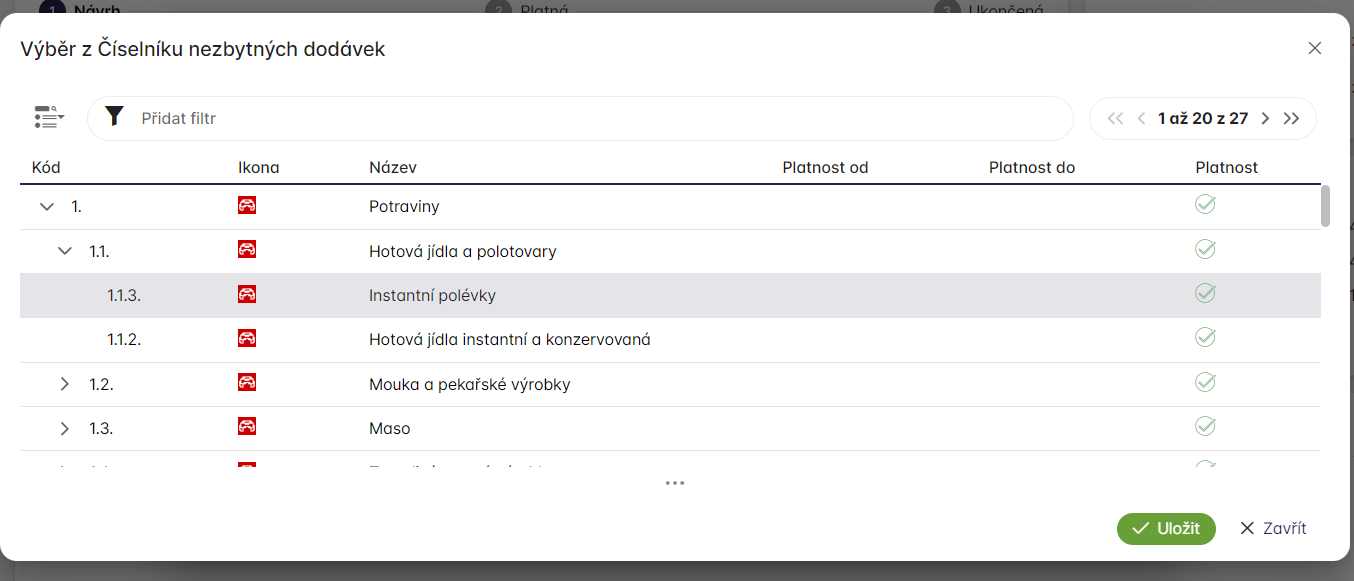Viewport: 1354px width, 581px height.
Task: Collapse the 1. Potraviny tree node
Action: pyautogui.click(x=46, y=207)
